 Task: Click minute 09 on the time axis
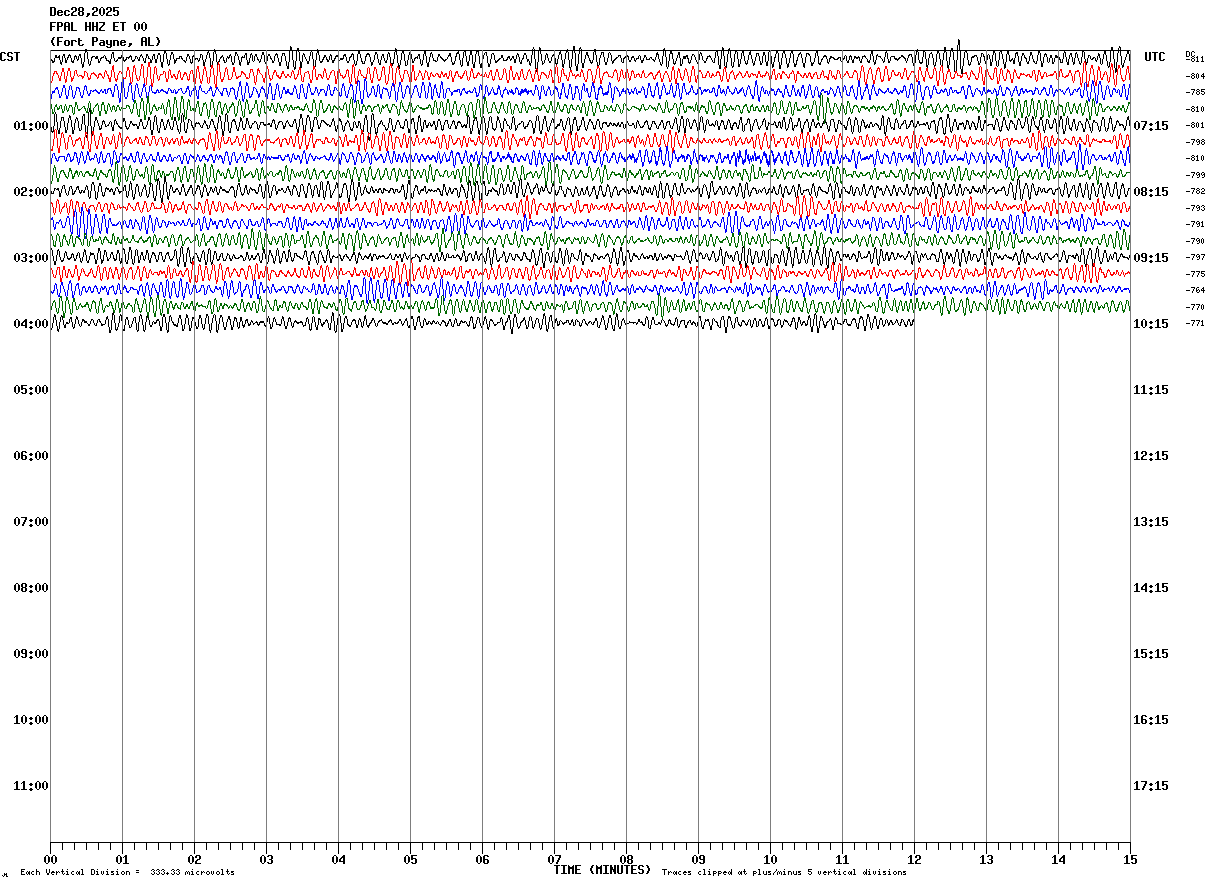click(x=698, y=859)
